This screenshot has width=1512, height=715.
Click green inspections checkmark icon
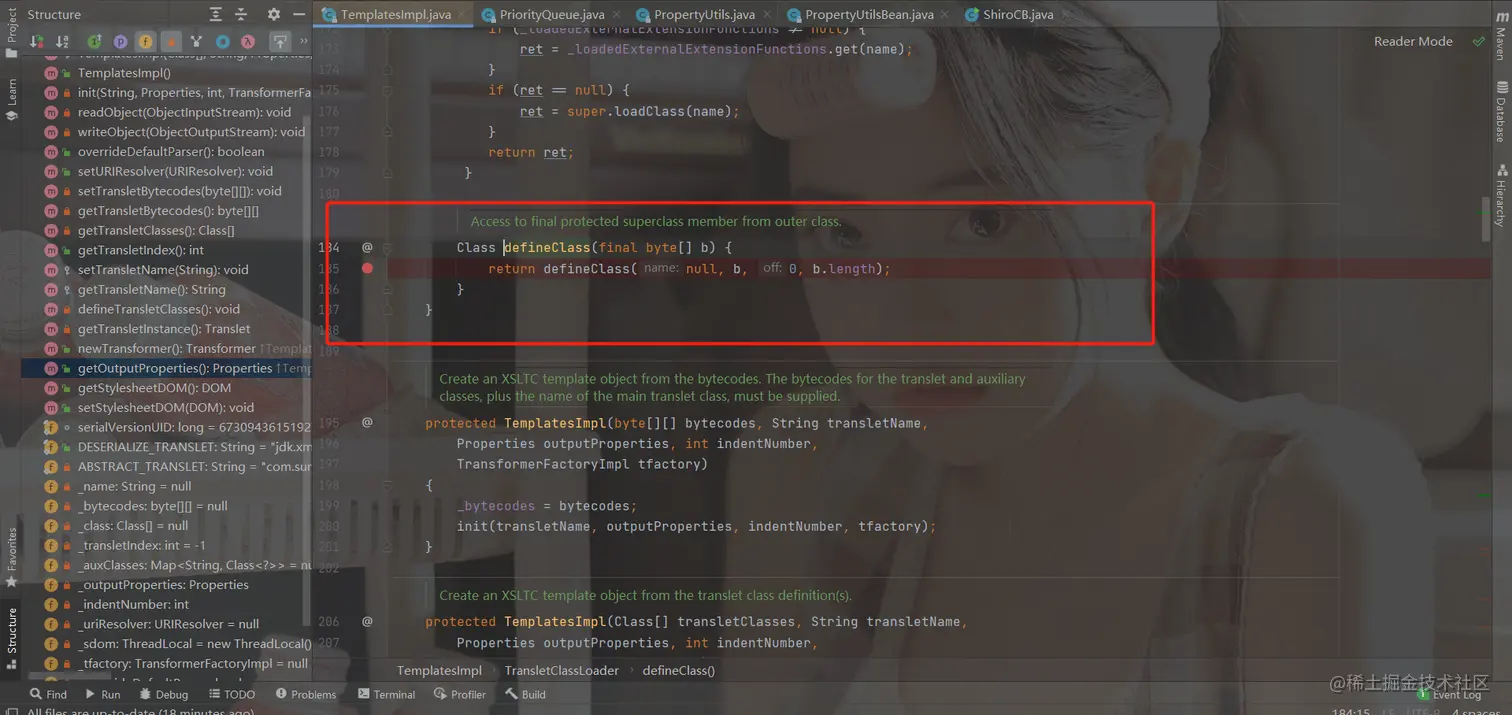point(1478,41)
